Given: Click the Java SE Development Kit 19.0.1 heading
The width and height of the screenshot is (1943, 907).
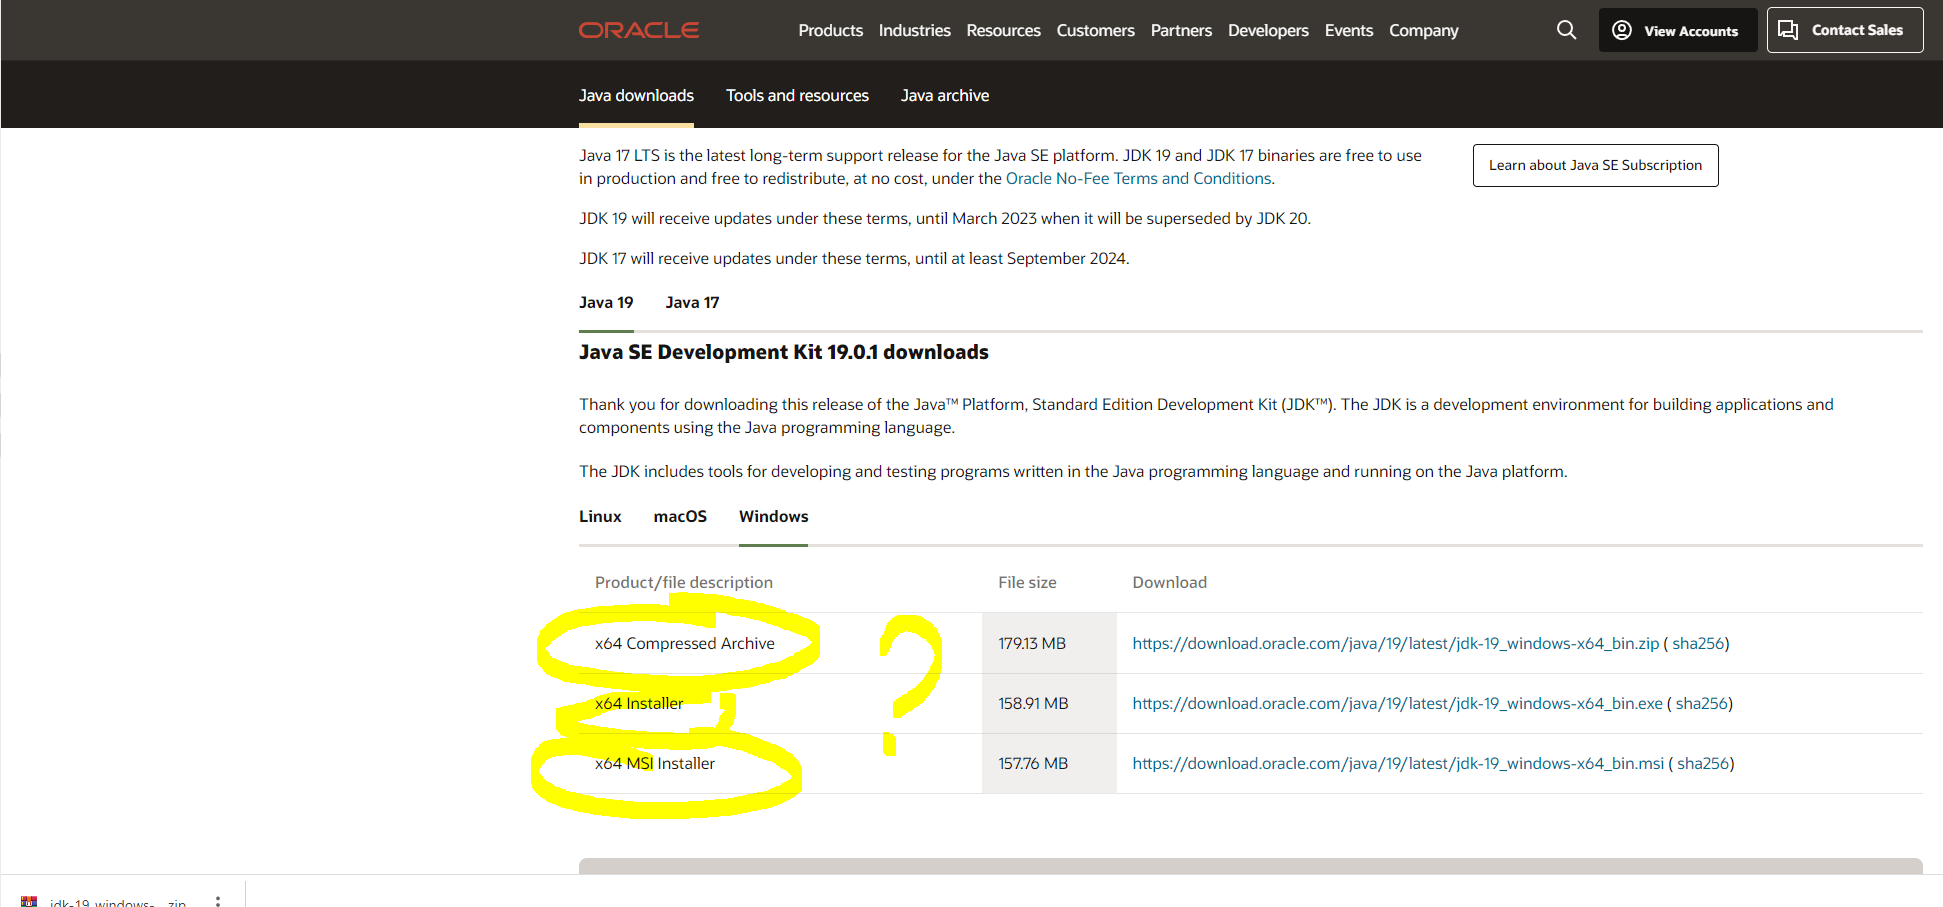Looking at the screenshot, I should coord(783,352).
